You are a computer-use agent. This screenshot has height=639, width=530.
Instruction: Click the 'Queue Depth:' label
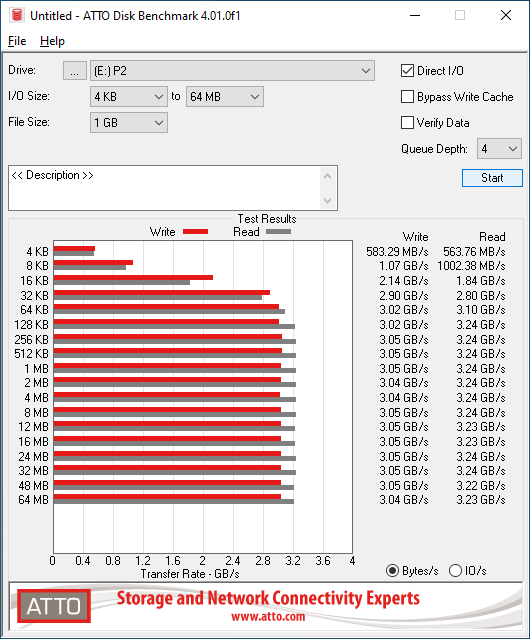pos(434,149)
